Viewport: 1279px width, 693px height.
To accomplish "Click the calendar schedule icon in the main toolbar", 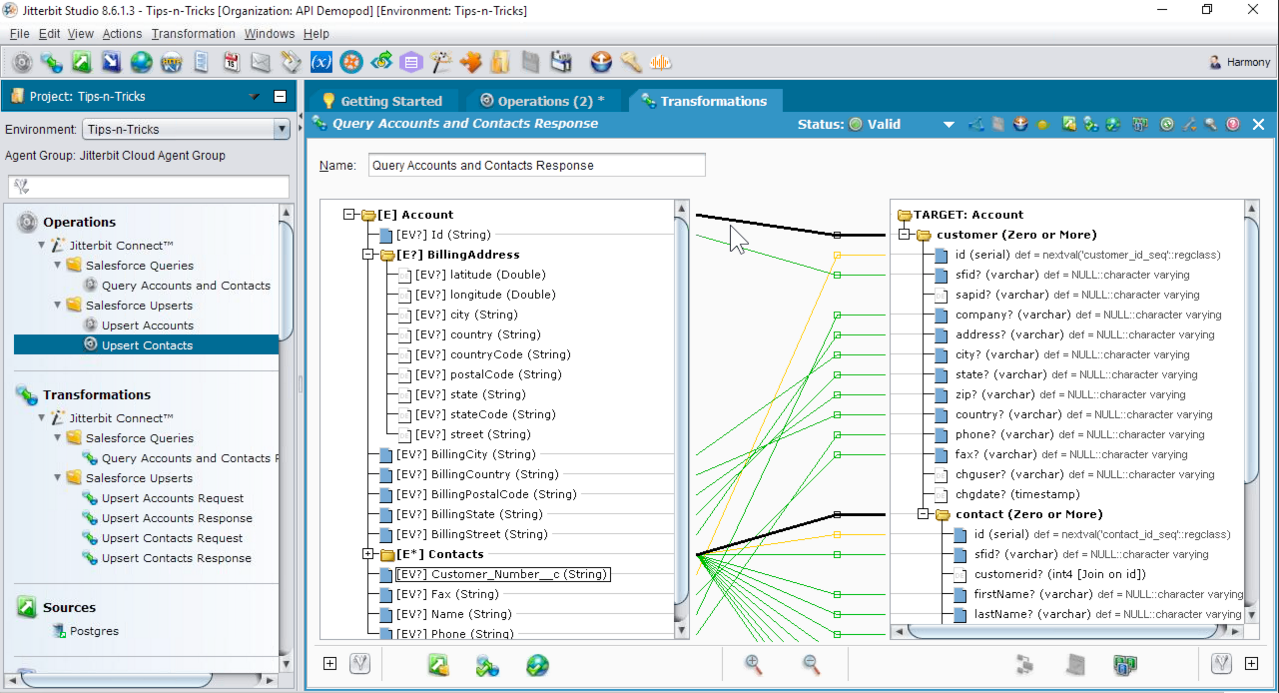I will pyautogui.click(x=231, y=63).
